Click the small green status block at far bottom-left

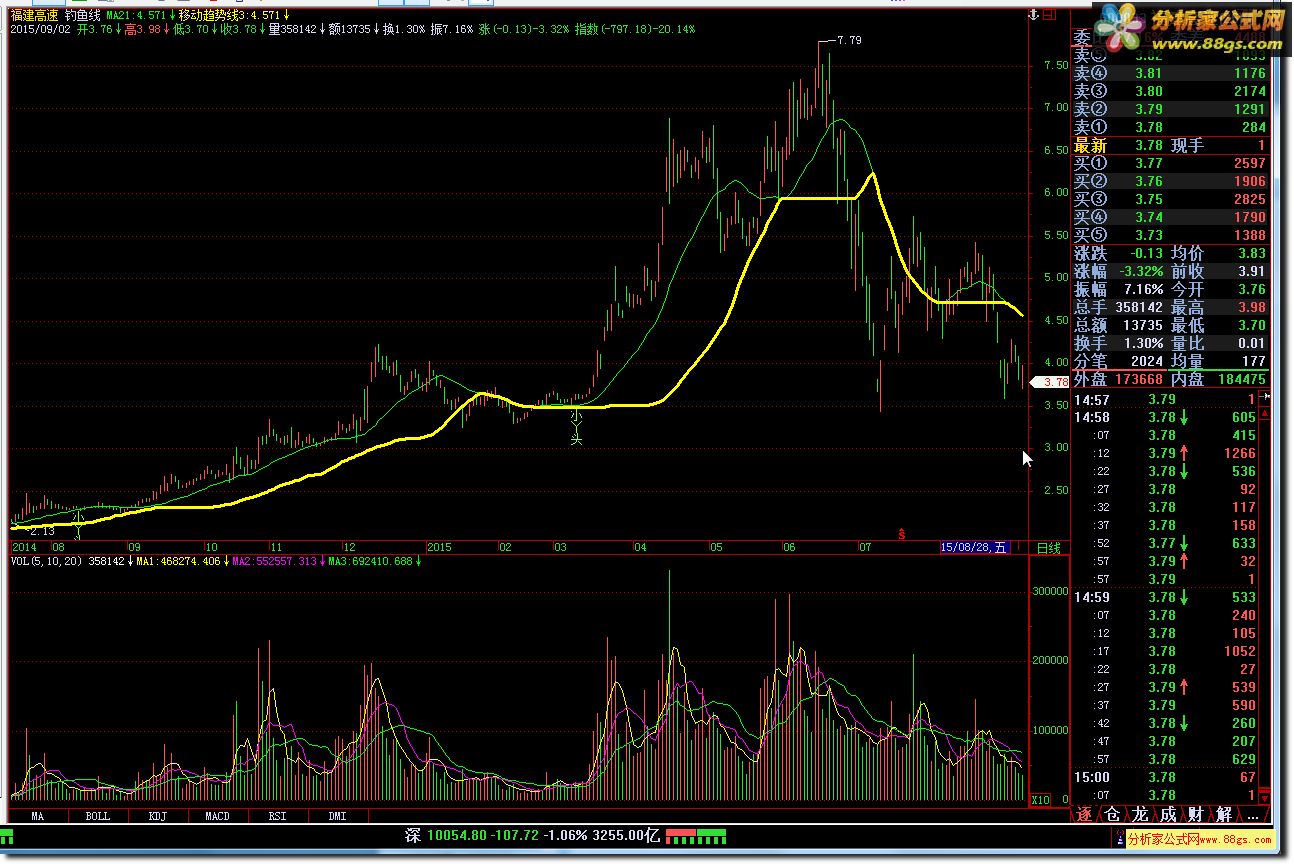click(x=6, y=836)
